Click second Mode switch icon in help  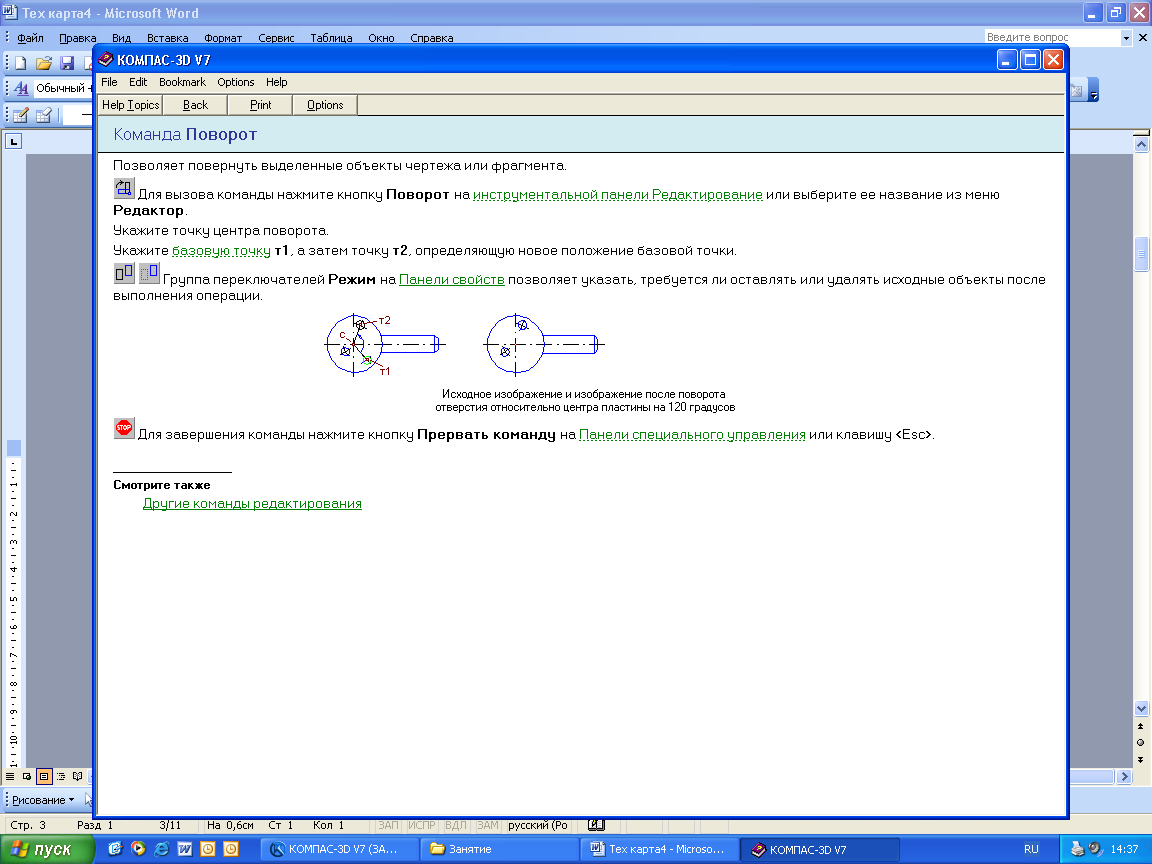click(x=149, y=273)
